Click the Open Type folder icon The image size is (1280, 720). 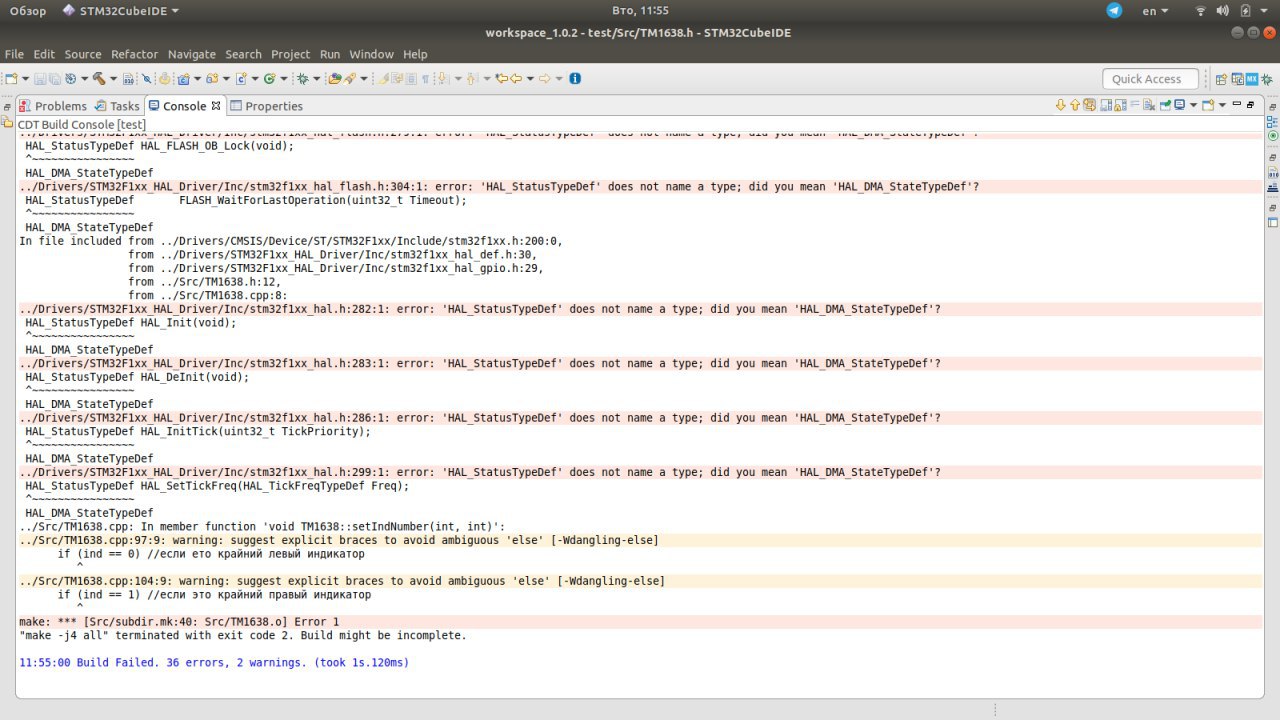[333, 79]
